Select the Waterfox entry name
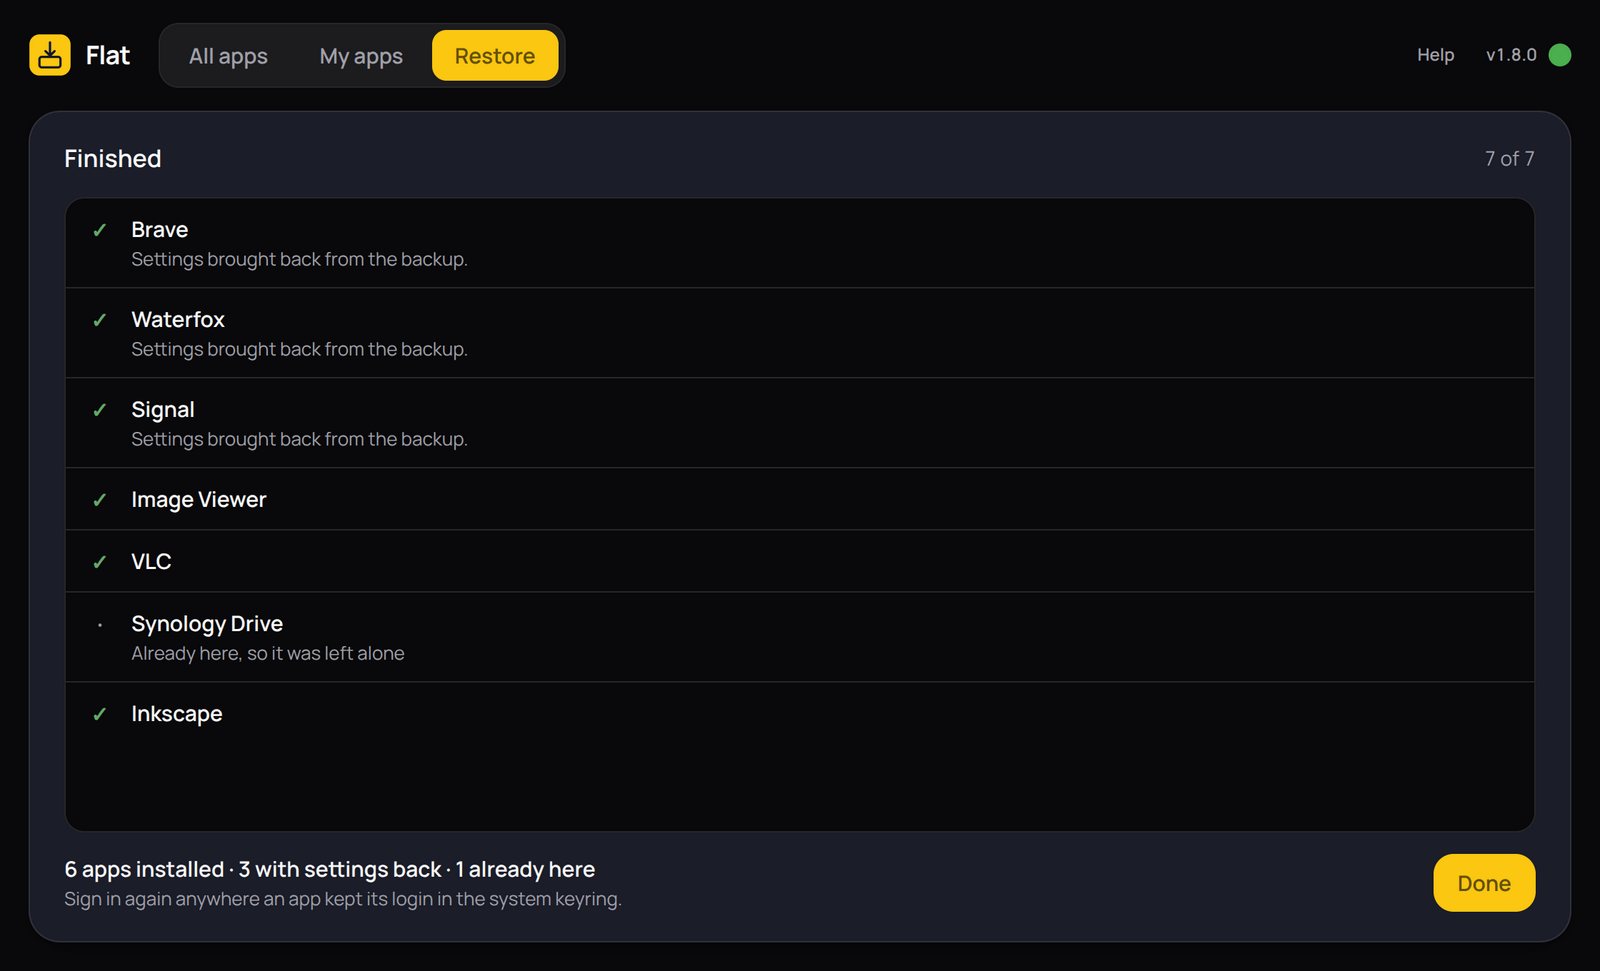 (178, 320)
